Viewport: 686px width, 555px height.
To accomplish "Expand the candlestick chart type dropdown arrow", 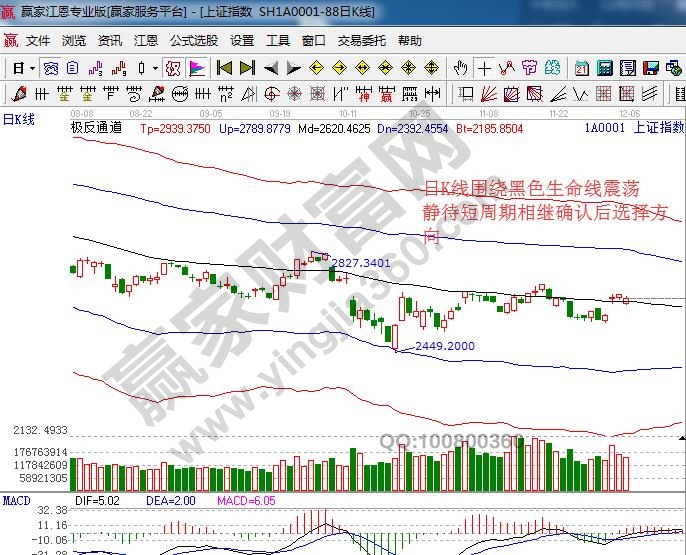I will (x=154, y=69).
